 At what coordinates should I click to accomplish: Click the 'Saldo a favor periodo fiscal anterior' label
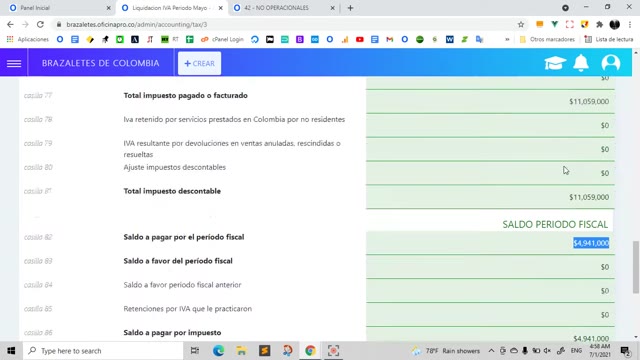pyautogui.click(x=182, y=285)
